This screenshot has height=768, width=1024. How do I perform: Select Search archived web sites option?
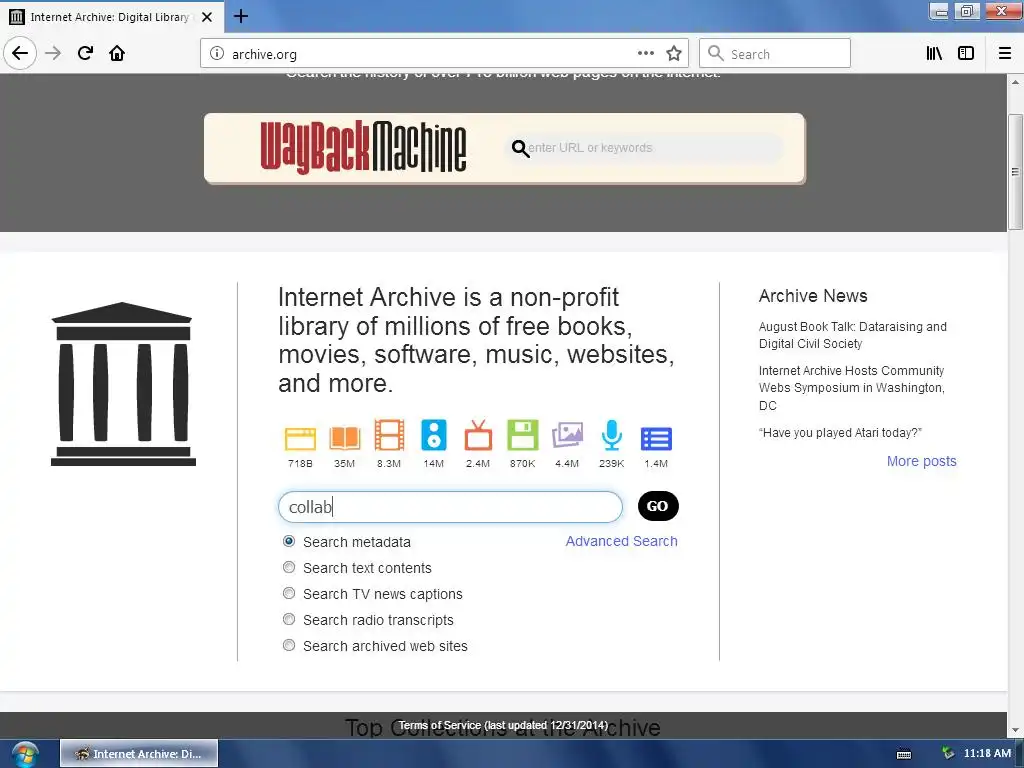tap(289, 645)
